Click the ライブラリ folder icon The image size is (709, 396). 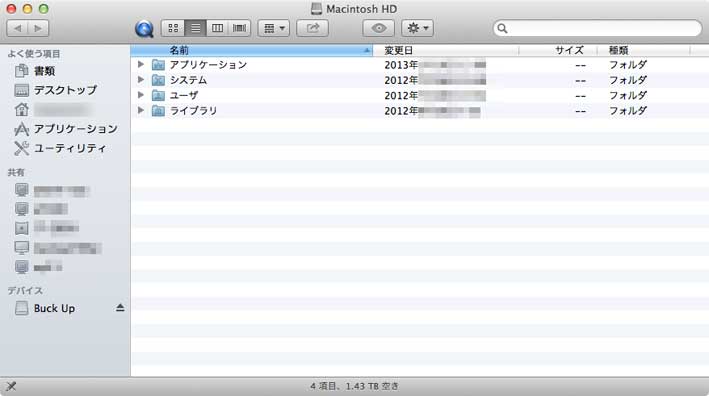pos(158,111)
